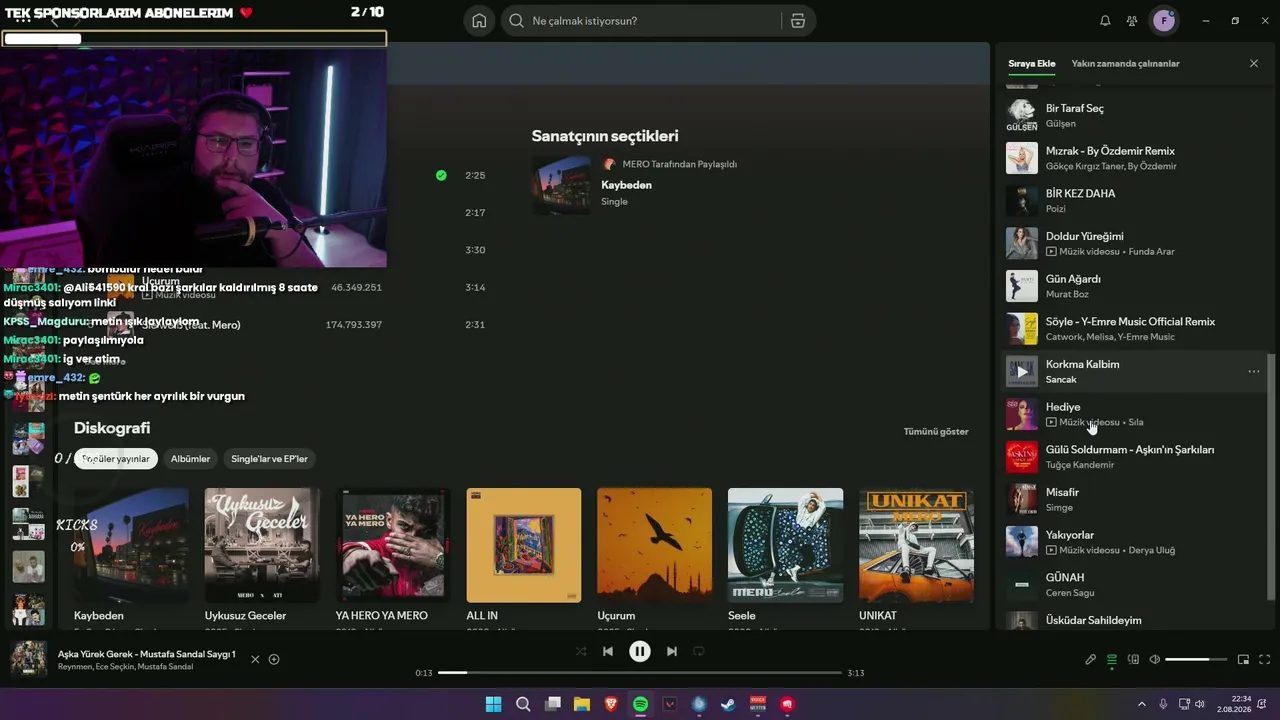
Task: Click Tümünü göster in Diskografi
Action: click(x=936, y=431)
